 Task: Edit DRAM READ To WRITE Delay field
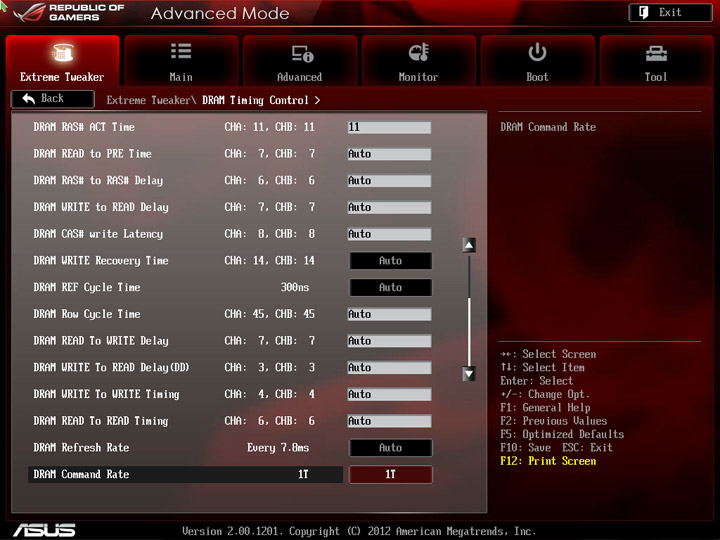click(389, 341)
